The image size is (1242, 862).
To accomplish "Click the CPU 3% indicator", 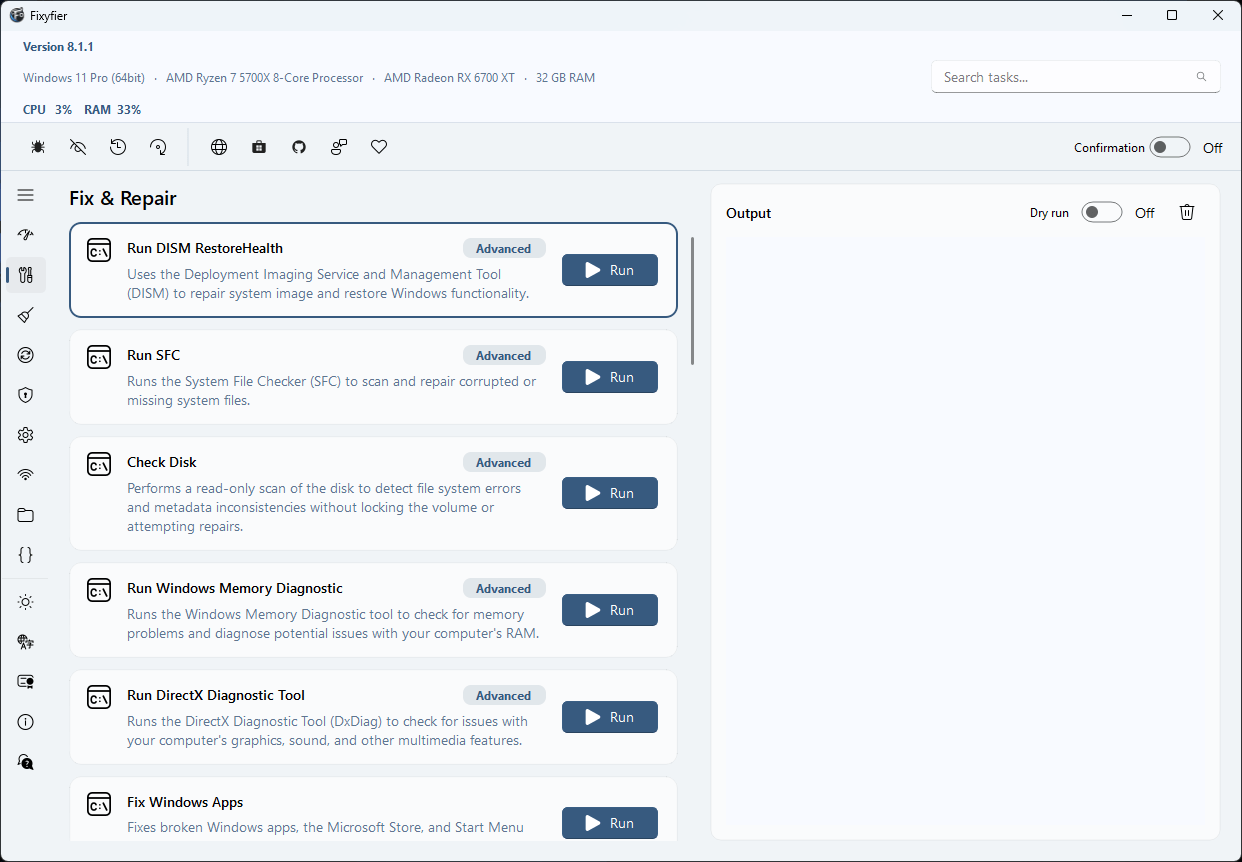I will (47, 110).
